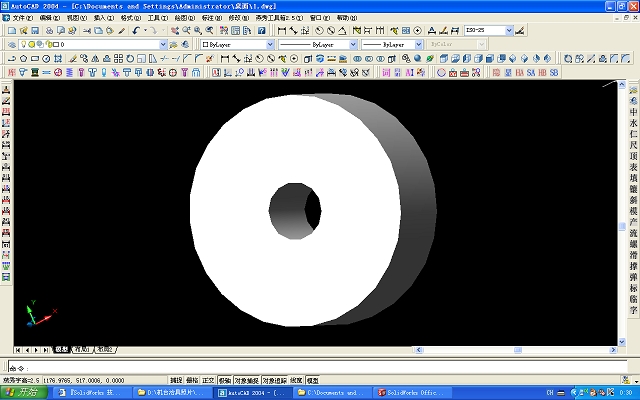Click the Undo arrow icon
Image resolution: width=640 pixels, height=400 pixels.
point(136,31)
